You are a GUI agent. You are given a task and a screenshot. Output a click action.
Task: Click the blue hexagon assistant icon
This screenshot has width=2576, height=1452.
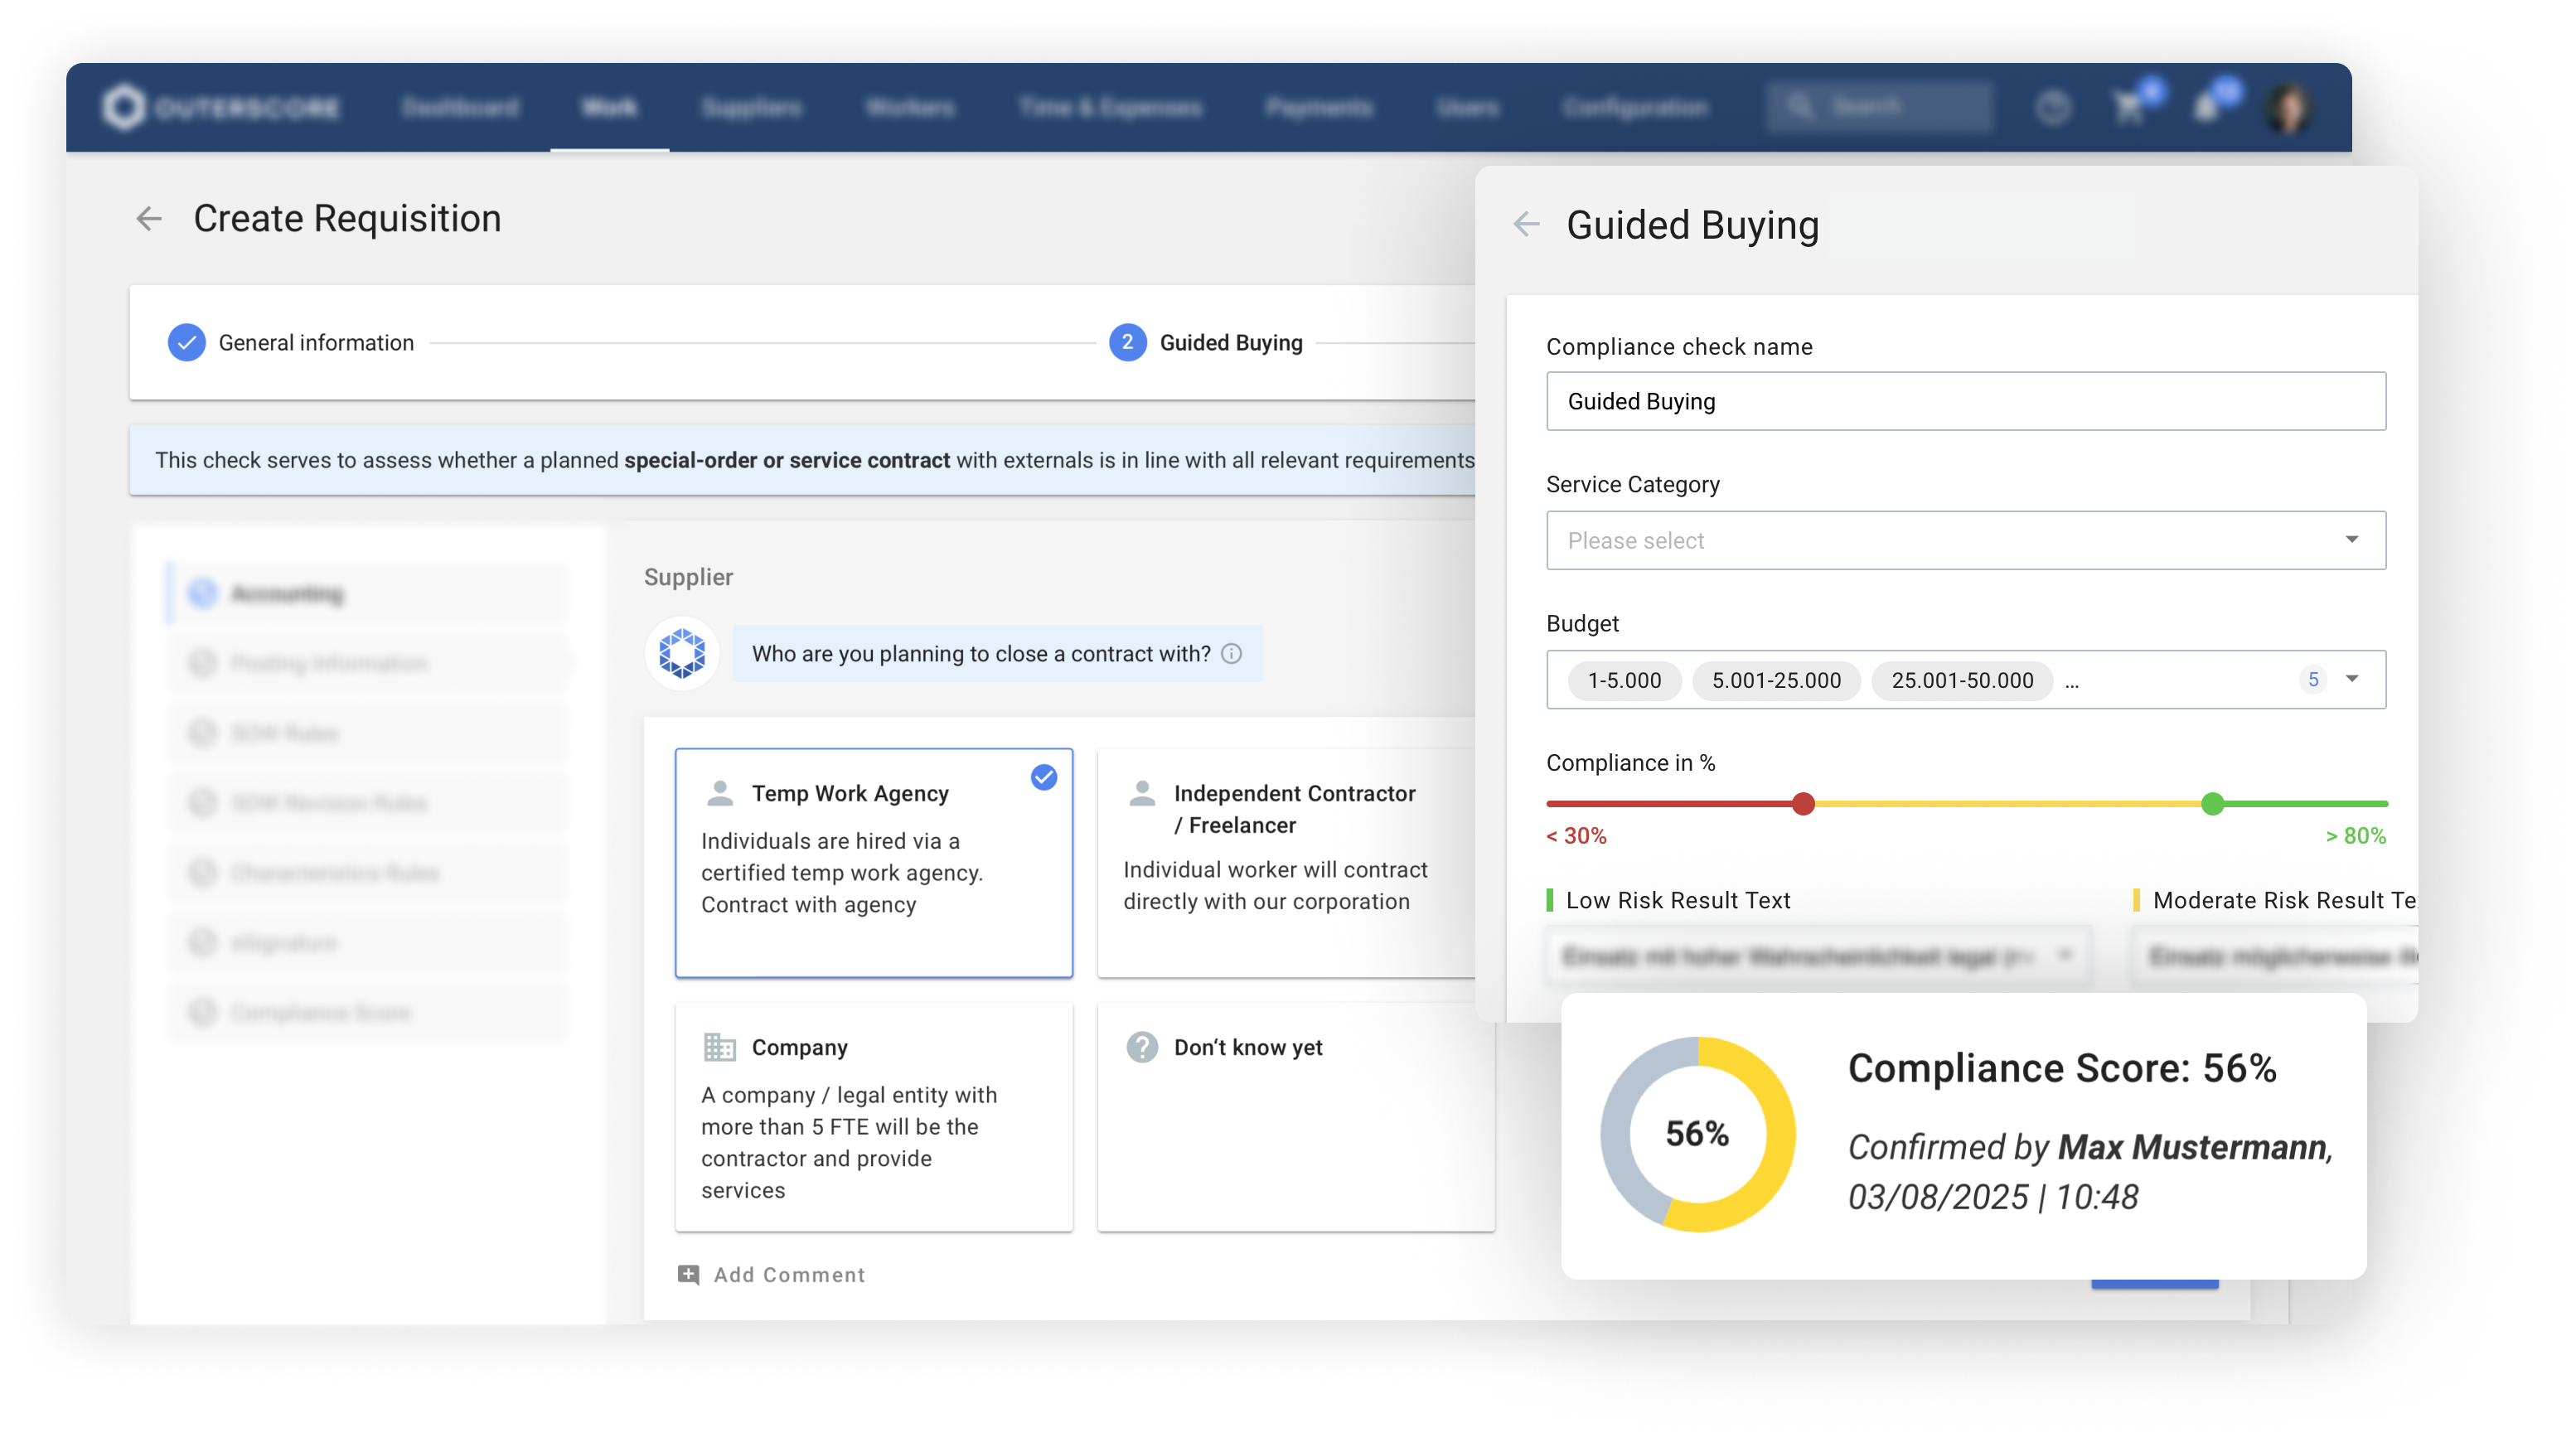coord(682,654)
